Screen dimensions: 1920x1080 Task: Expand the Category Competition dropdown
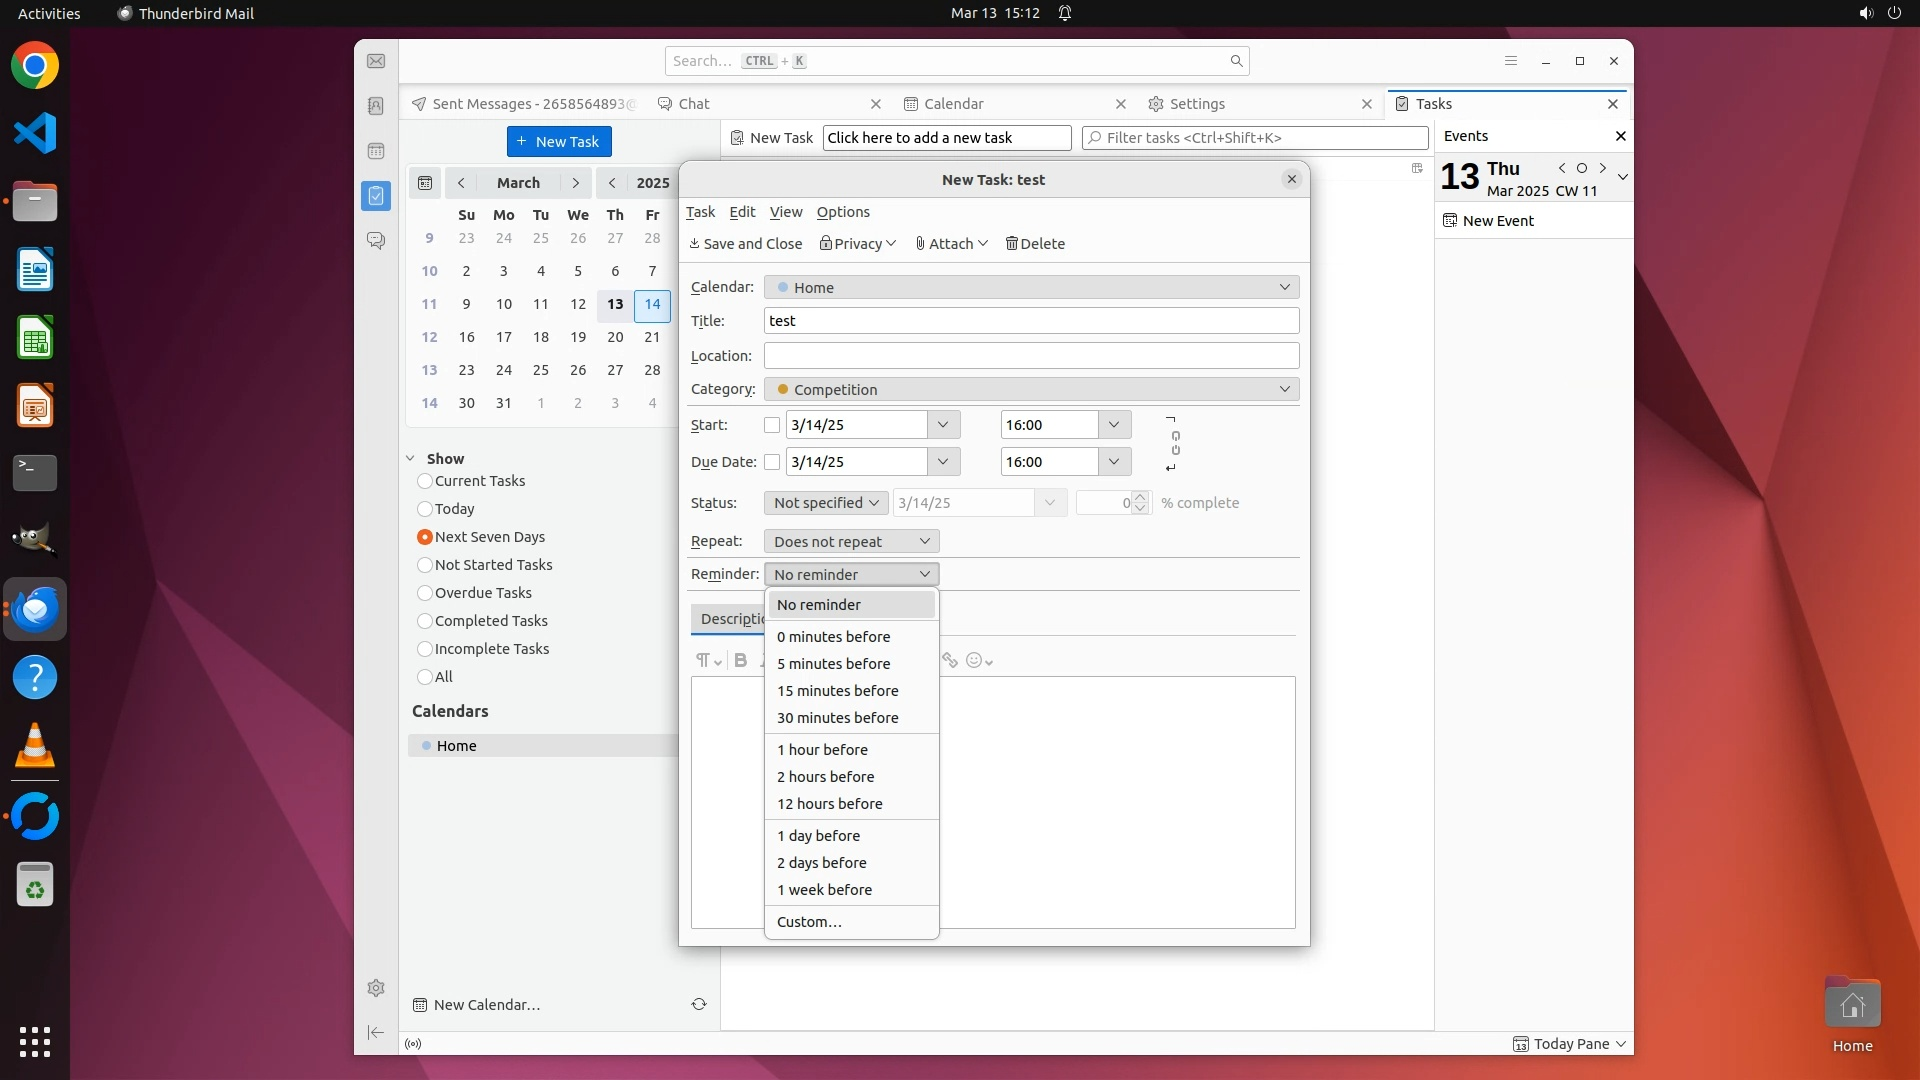[1031, 389]
